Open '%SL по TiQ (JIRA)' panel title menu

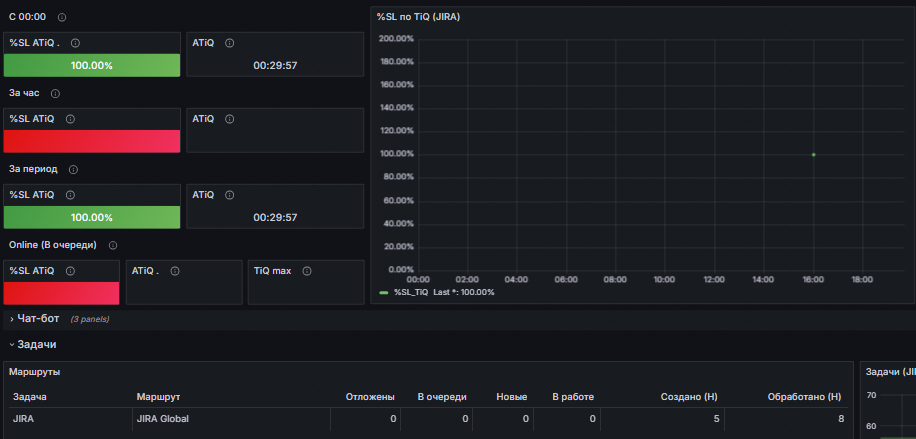[x=418, y=18]
